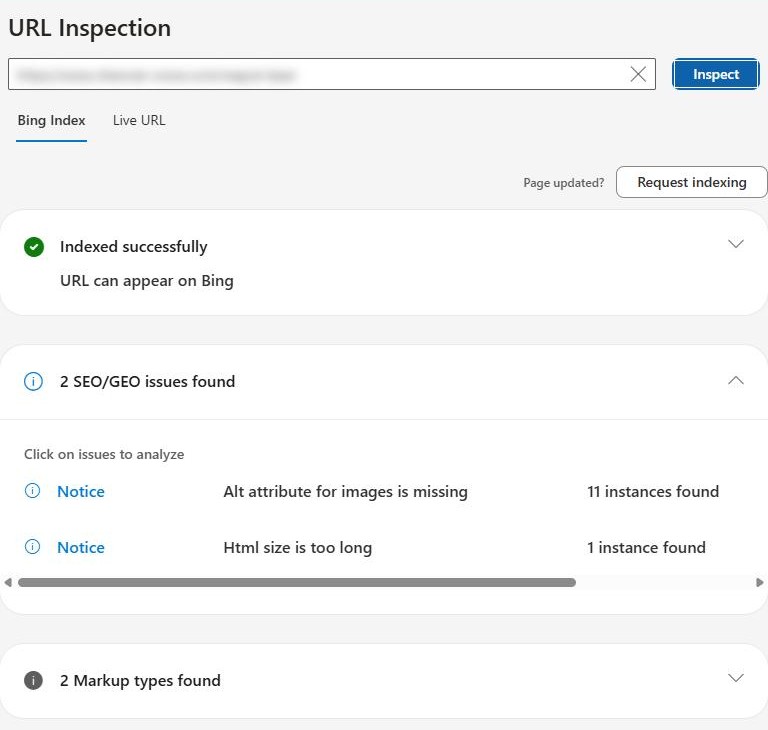This screenshot has height=730, width=768.
Task: Click the green Indexed successfully checkmark icon
Action: pos(34,247)
